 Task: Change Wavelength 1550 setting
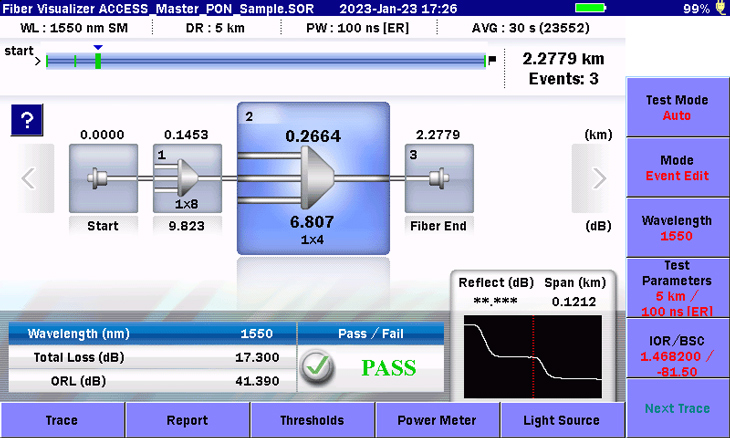pyautogui.click(x=677, y=228)
